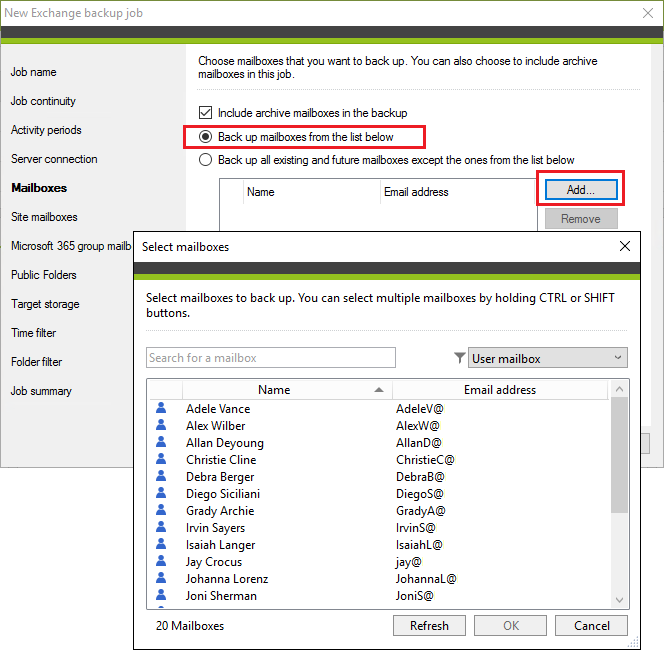This screenshot has width=664, height=650.
Task: Sort mailbox list by Email address column
Action: tap(500, 390)
